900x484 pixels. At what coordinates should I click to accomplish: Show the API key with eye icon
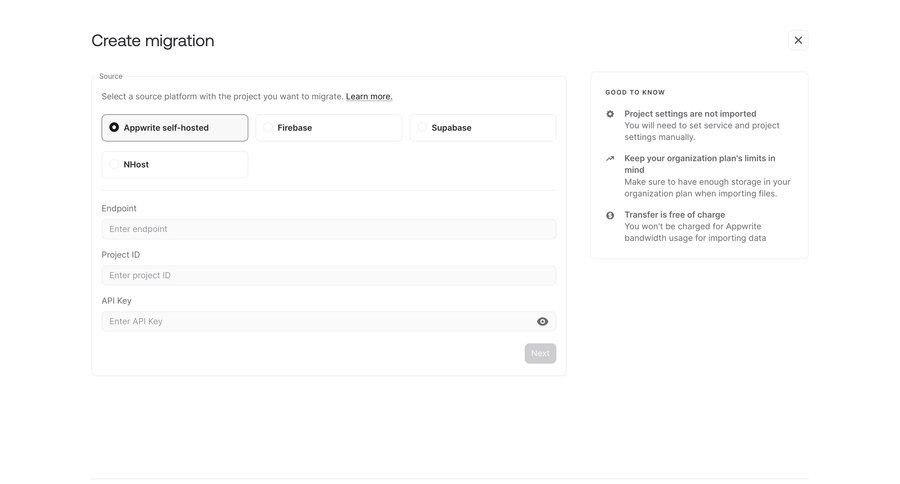(x=542, y=322)
